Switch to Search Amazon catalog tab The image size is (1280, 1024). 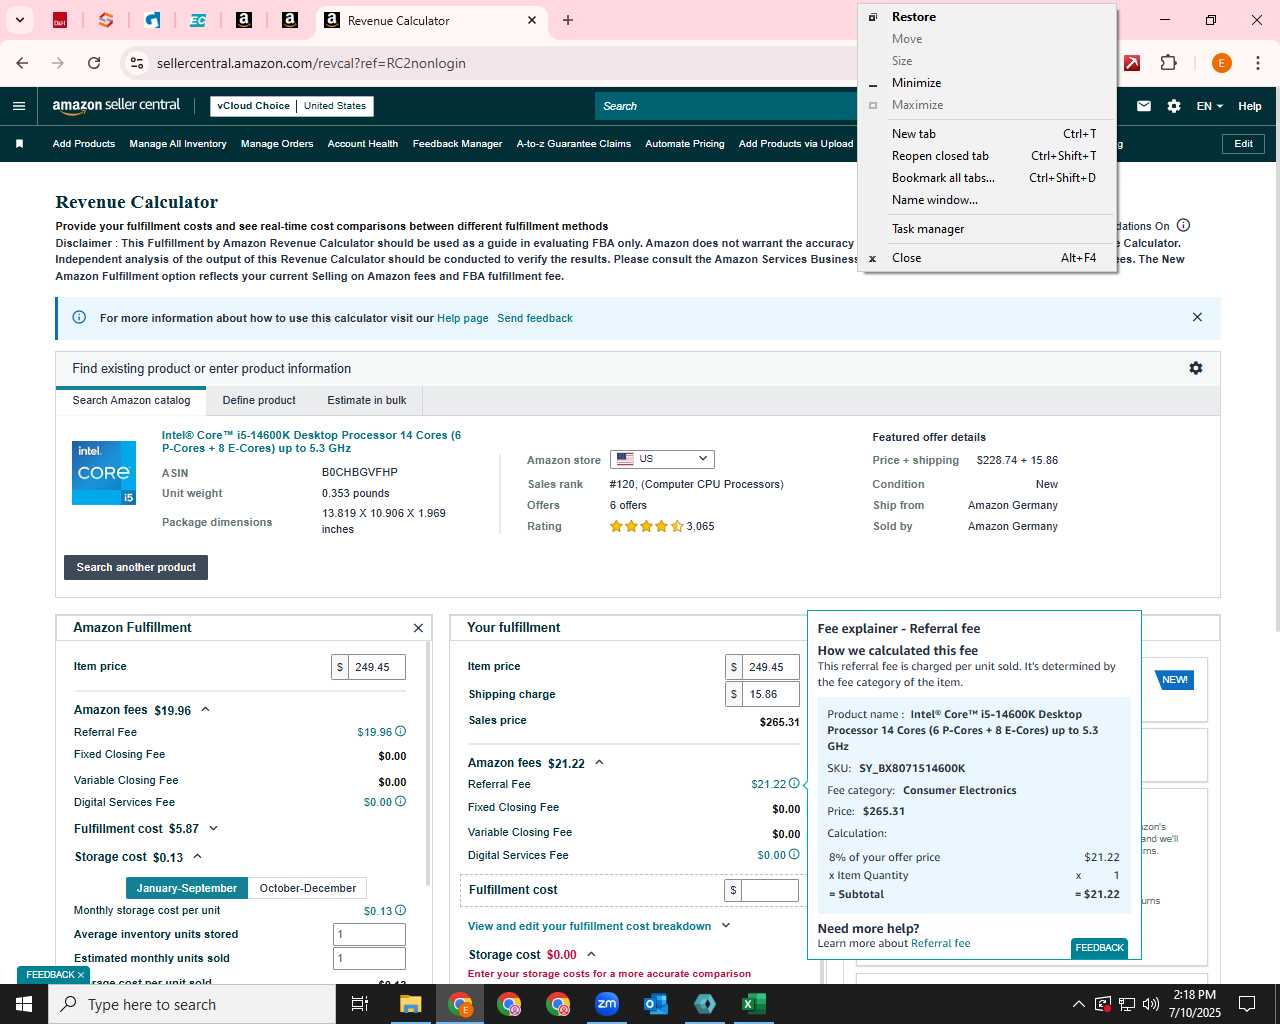(x=131, y=400)
